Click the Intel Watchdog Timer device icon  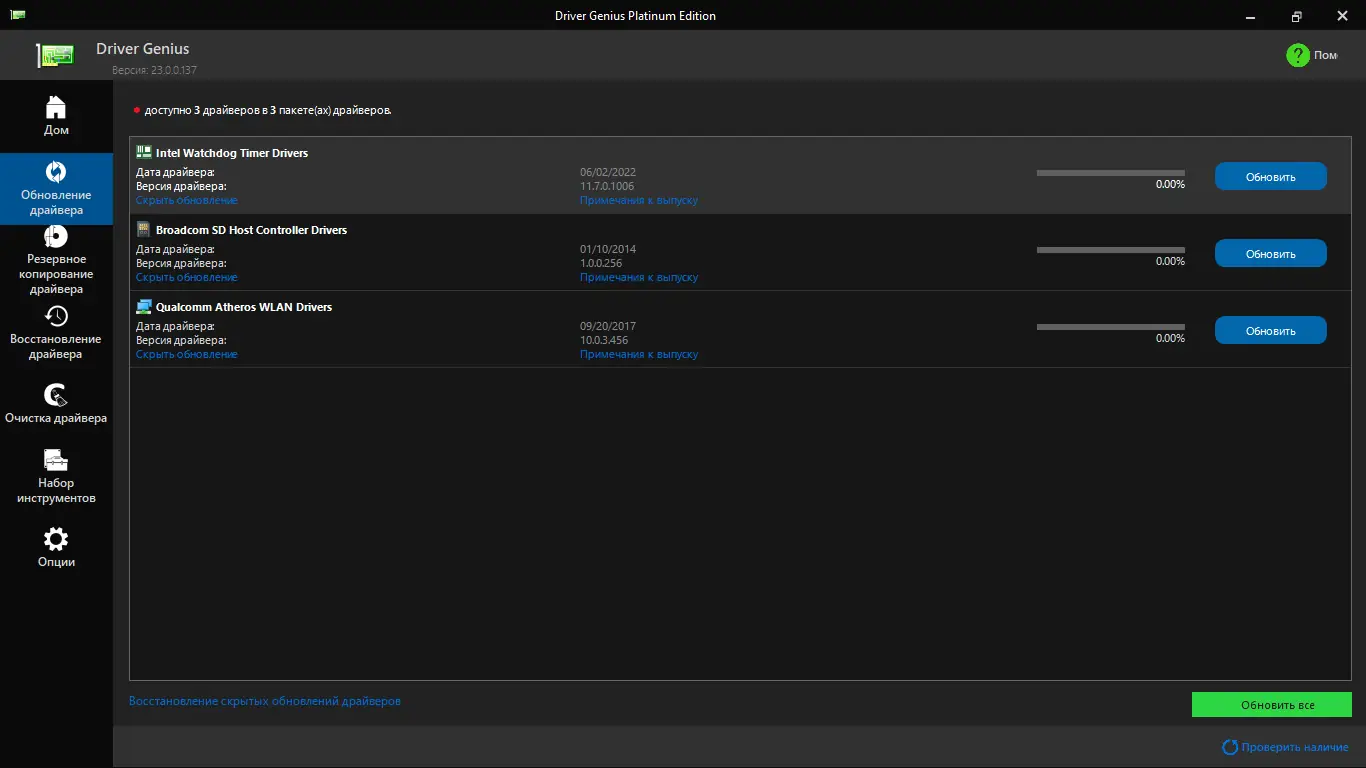click(x=143, y=153)
